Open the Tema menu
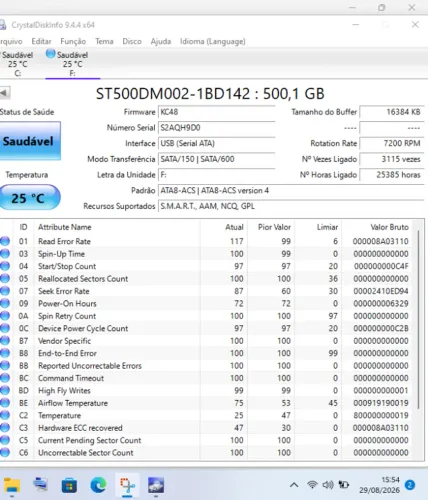Viewport: 428px width, 500px height. pos(104,41)
